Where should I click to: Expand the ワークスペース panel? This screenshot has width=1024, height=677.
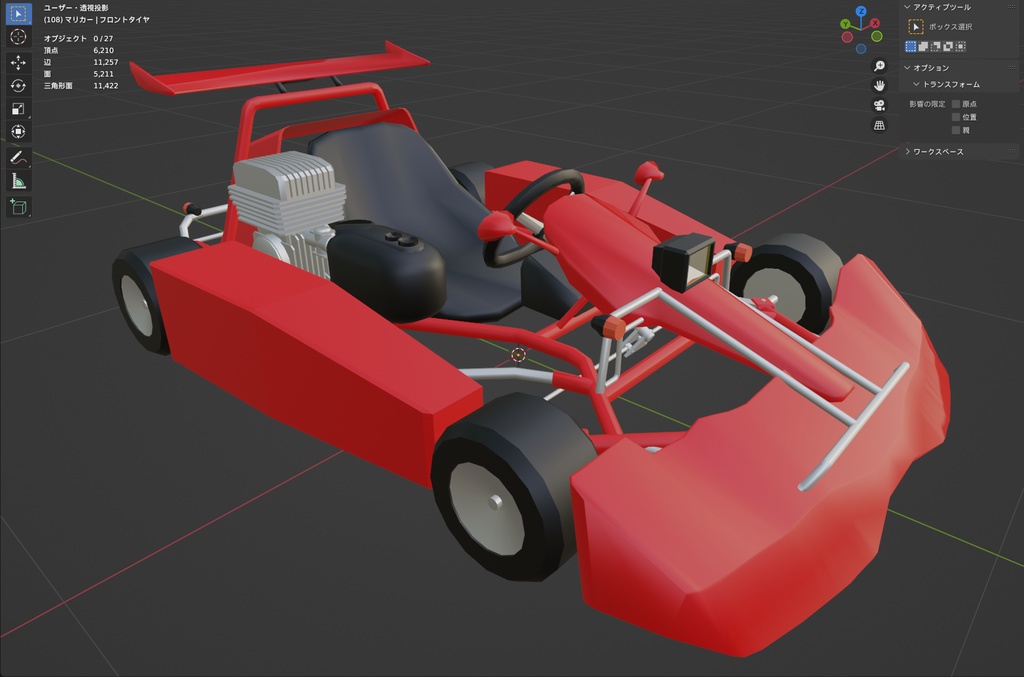pos(907,151)
